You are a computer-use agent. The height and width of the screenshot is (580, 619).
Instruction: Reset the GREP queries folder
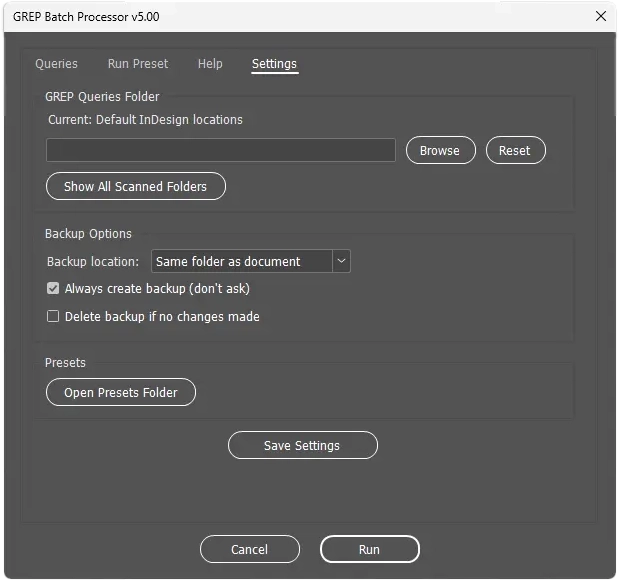click(516, 150)
